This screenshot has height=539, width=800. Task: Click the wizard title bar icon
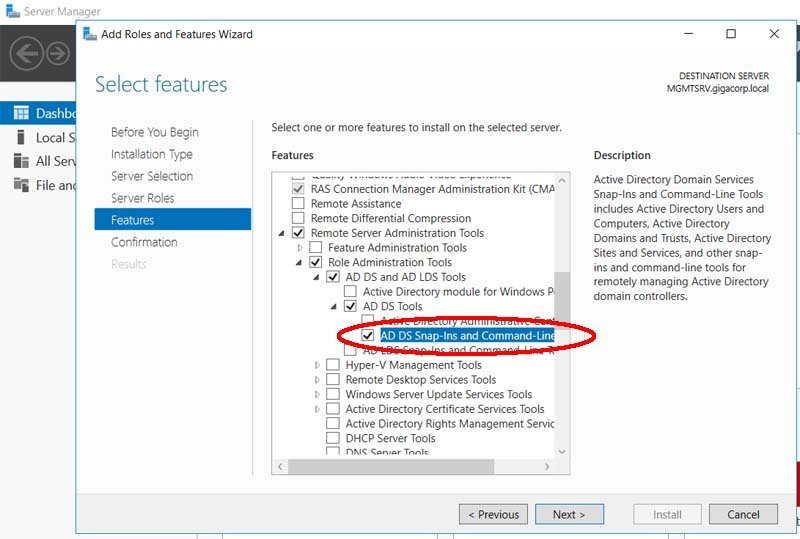tap(90, 34)
